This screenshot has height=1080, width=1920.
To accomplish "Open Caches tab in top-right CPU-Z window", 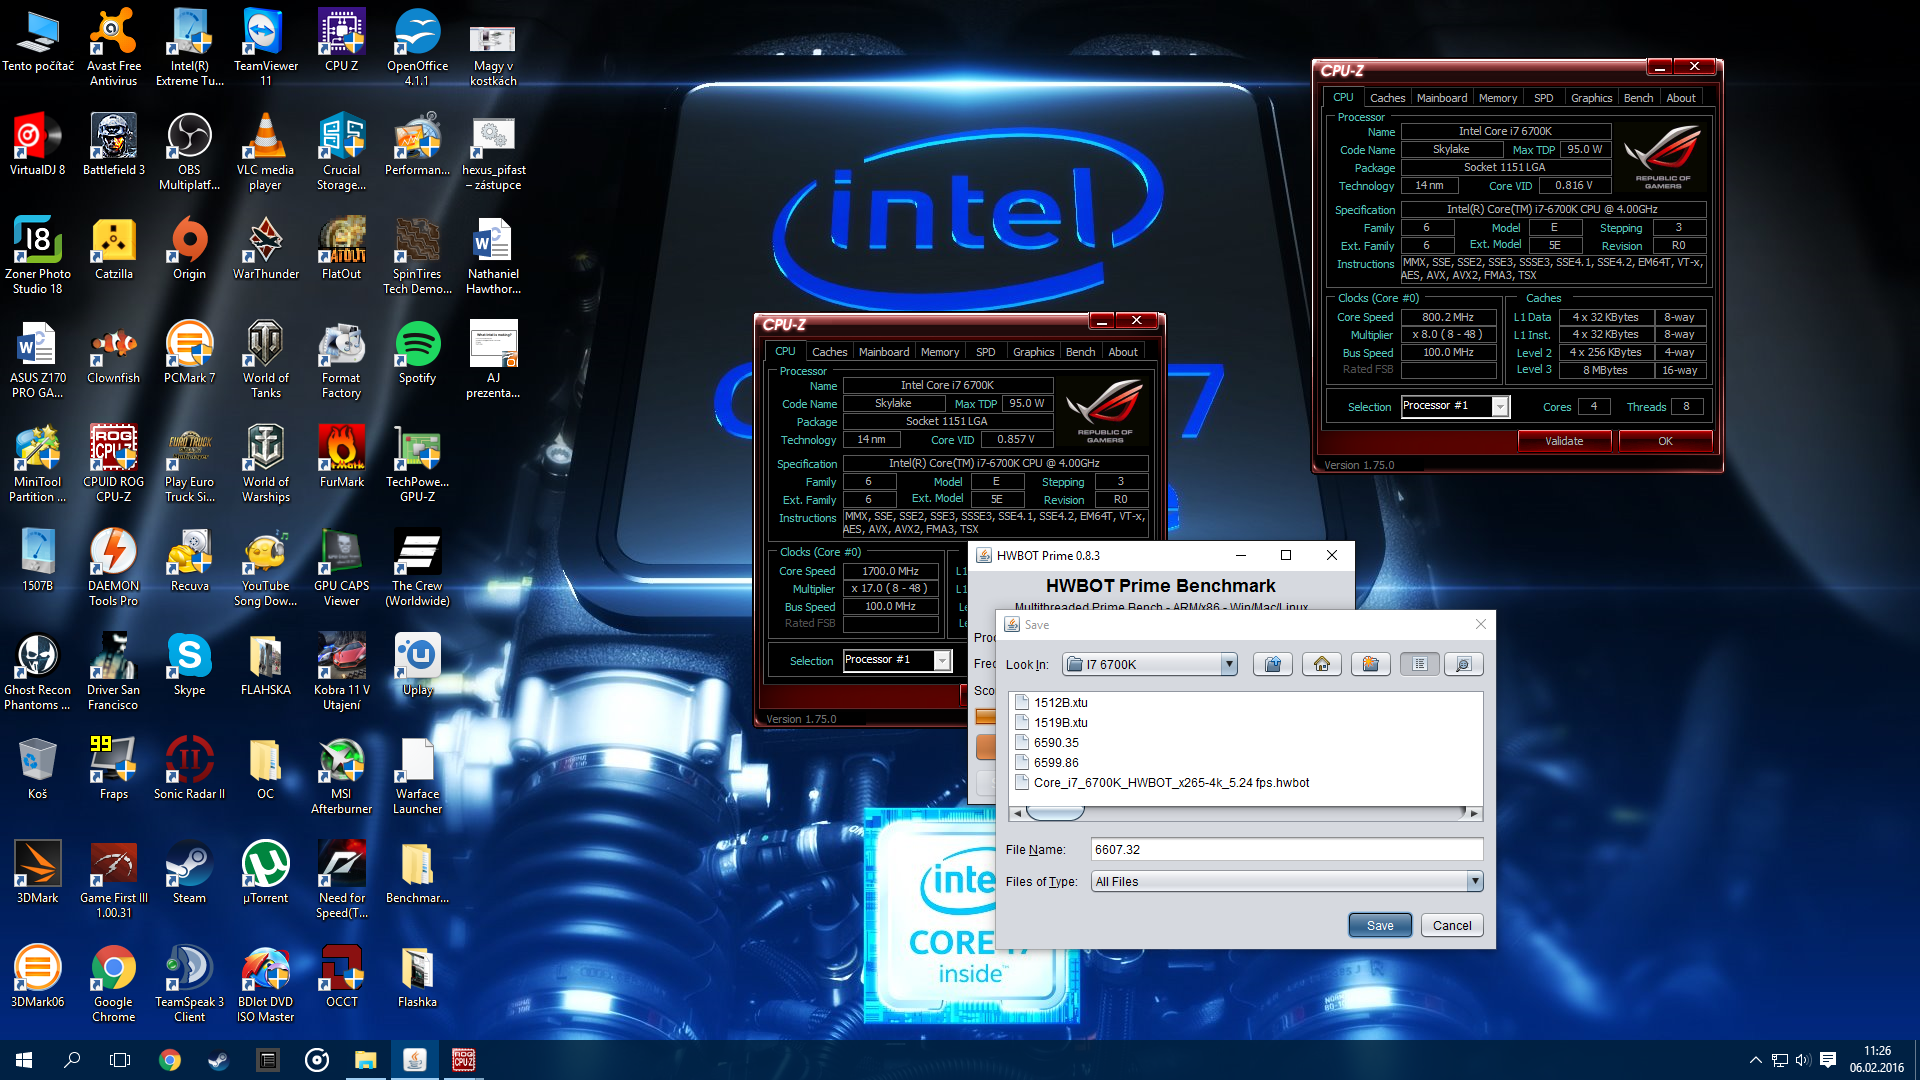I will 1387,98.
